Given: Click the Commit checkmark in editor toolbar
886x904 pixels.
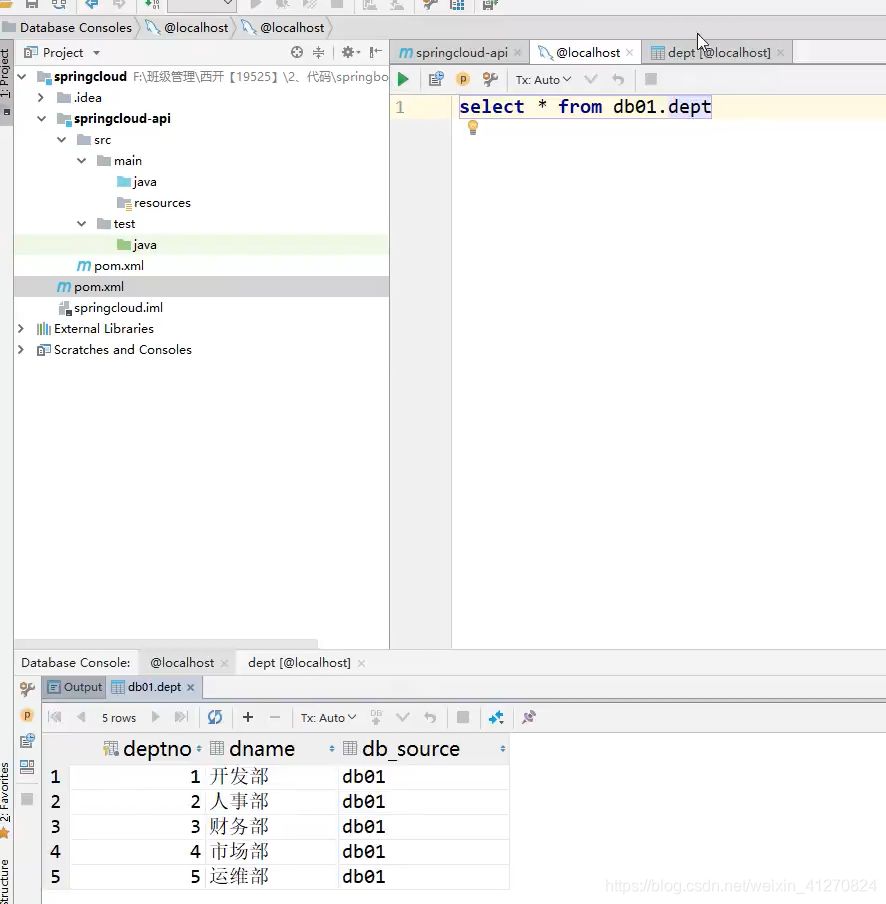Looking at the screenshot, I should click(x=590, y=79).
